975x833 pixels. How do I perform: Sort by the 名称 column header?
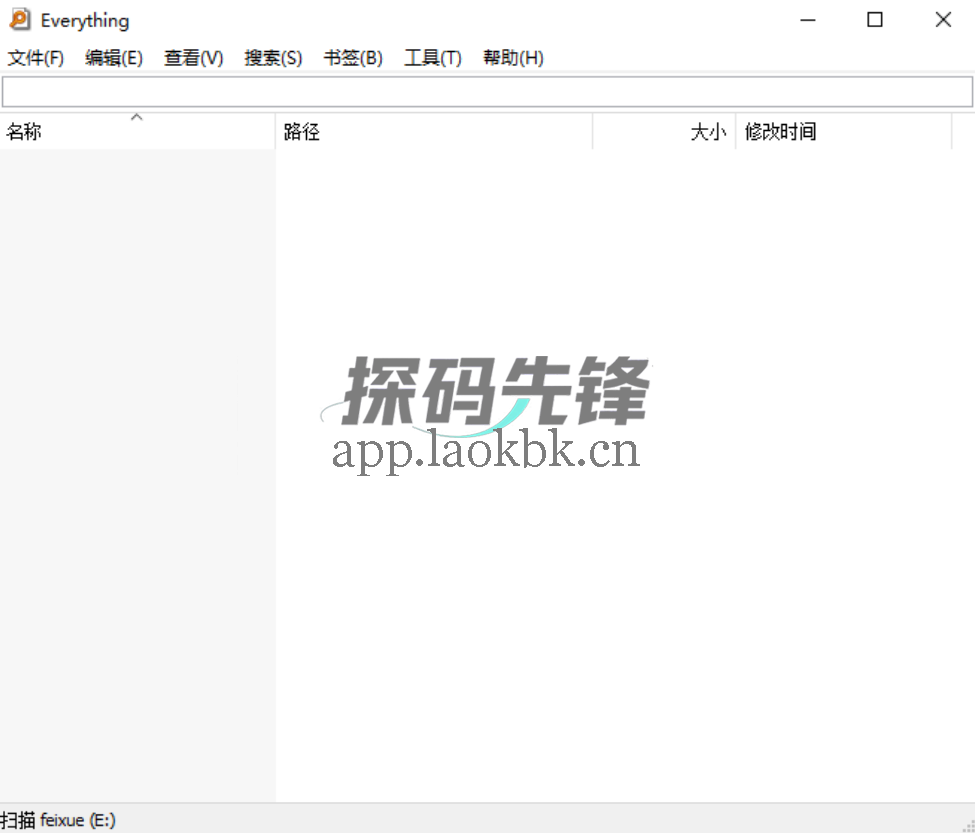click(137, 131)
